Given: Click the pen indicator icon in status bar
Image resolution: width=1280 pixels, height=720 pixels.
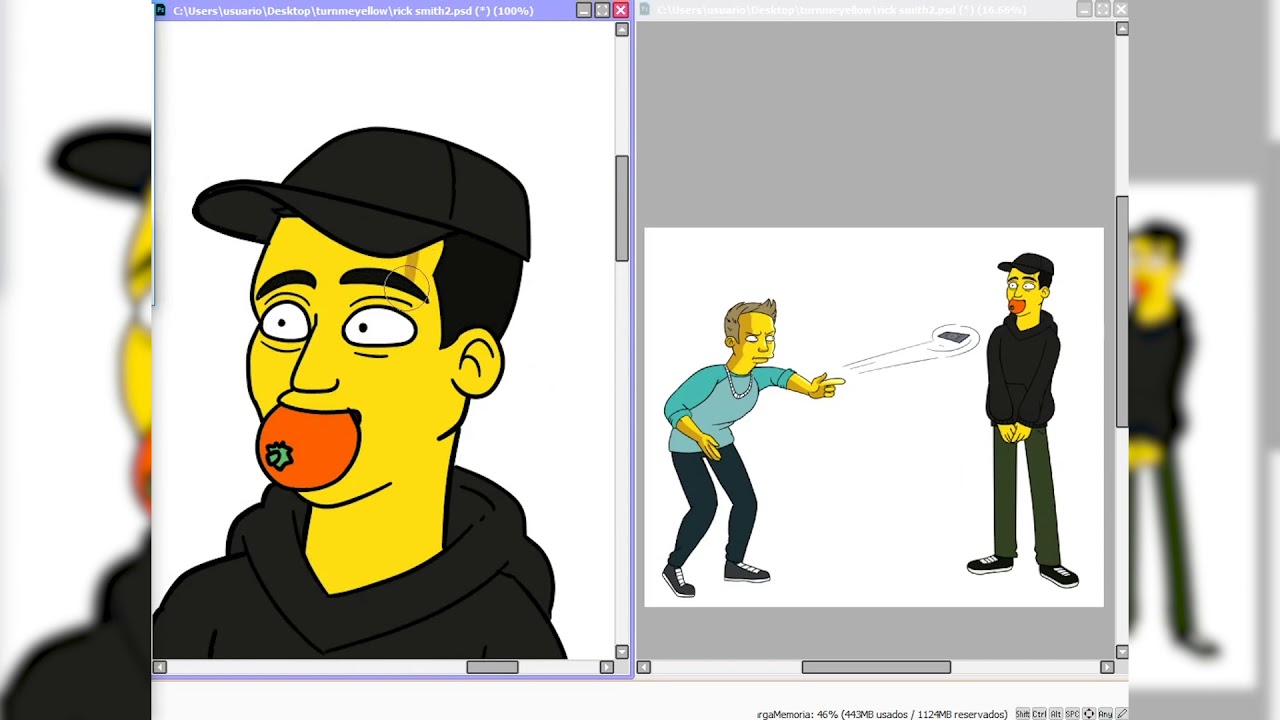Looking at the screenshot, I should click(x=1122, y=714).
